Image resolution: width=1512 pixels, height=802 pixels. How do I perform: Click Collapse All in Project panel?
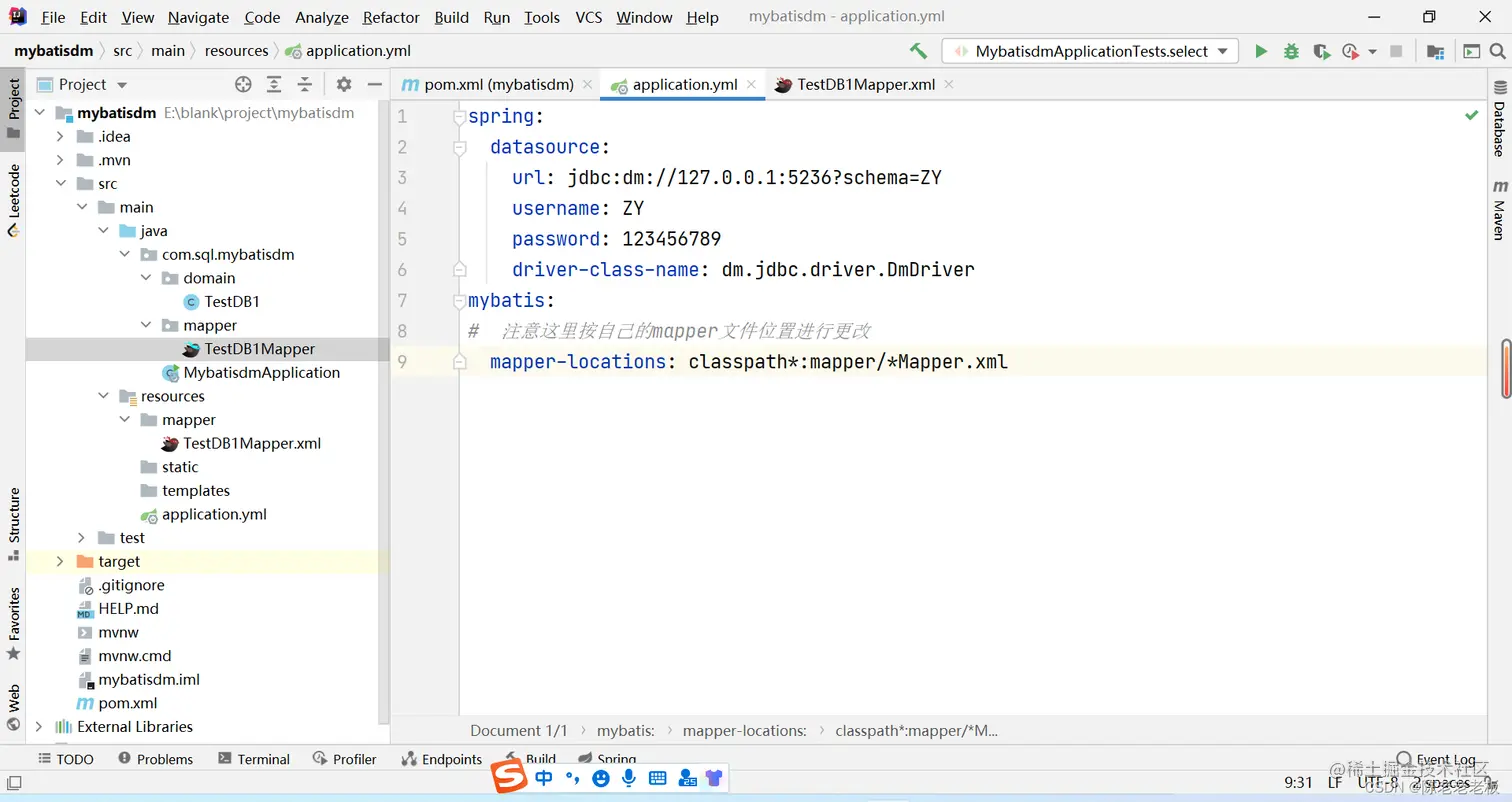tap(305, 84)
